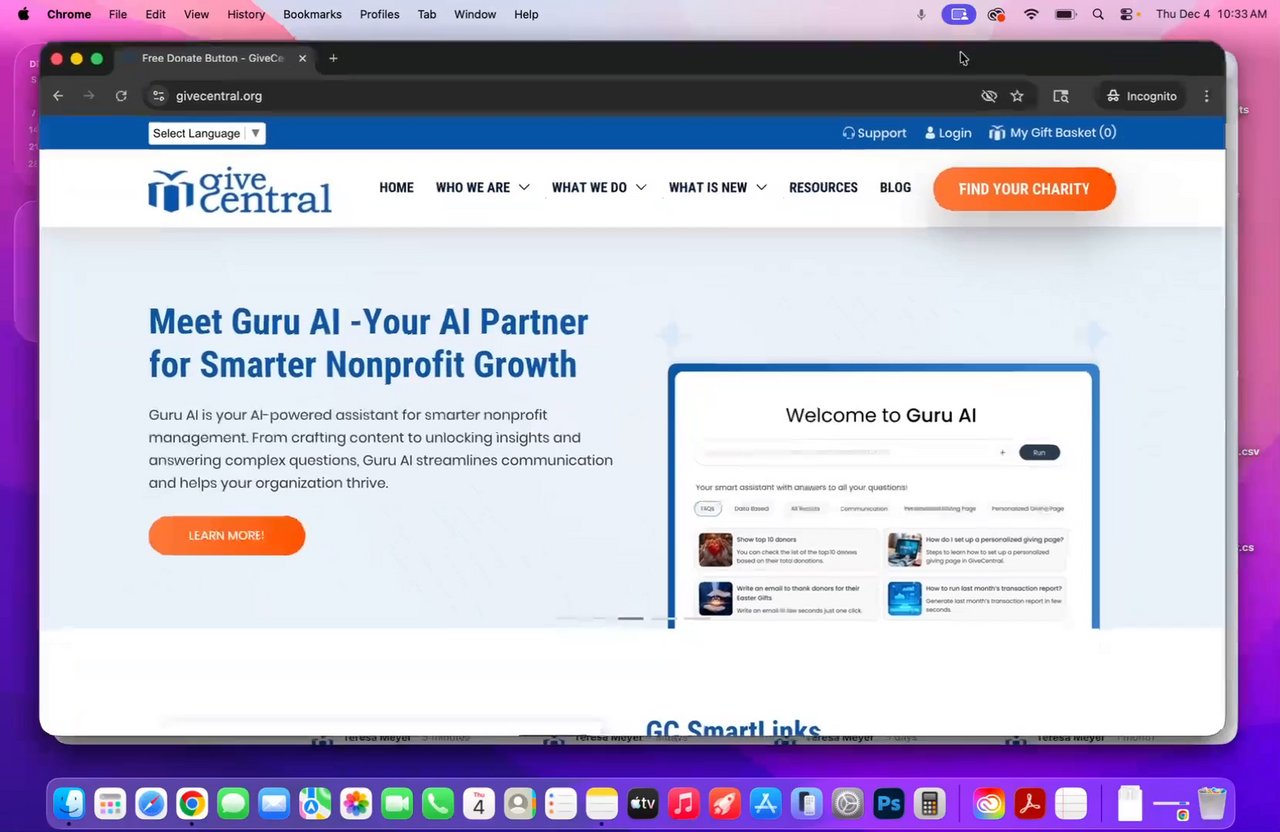Open the Support link in top bar
Image resolution: width=1280 pixels, height=832 pixels.
pyautogui.click(x=874, y=133)
